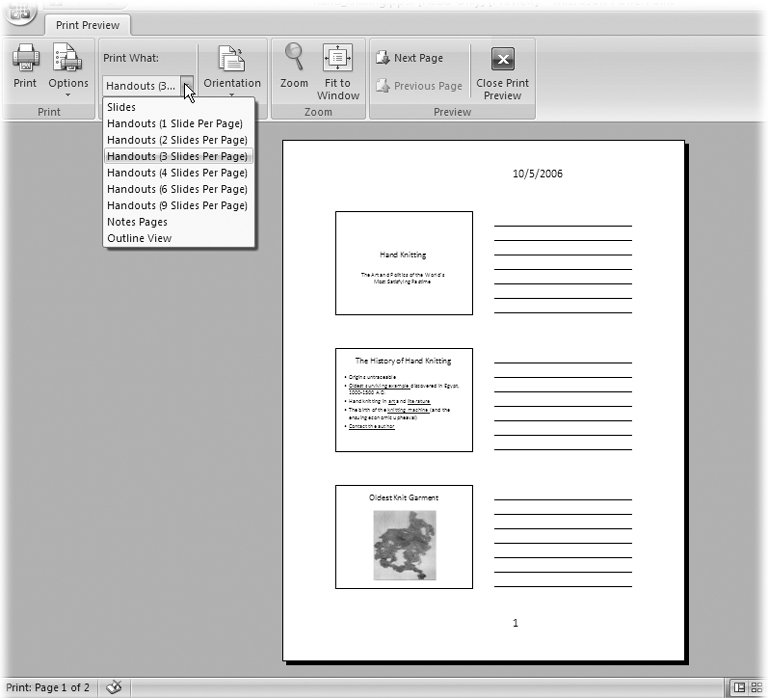This screenshot has height=698, width=768.
Task: Choose Notes Pages from the list
Action: click(x=137, y=222)
